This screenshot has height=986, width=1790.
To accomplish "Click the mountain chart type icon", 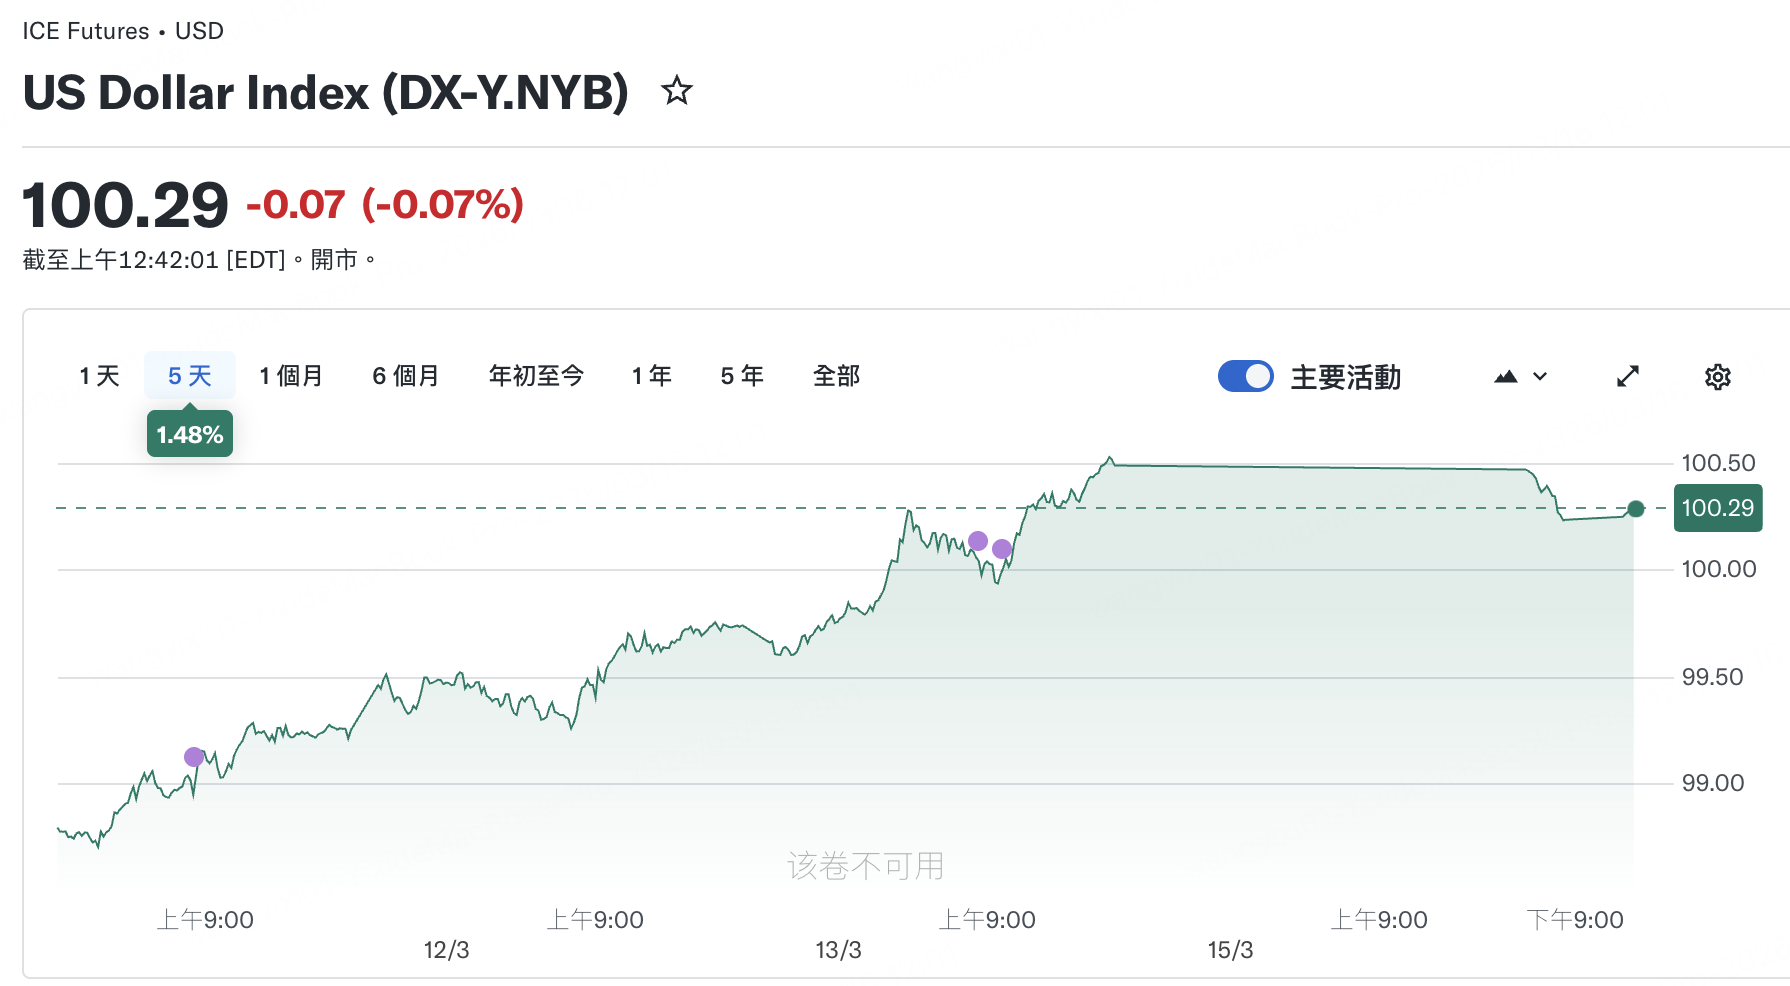I will click(x=1507, y=377).
